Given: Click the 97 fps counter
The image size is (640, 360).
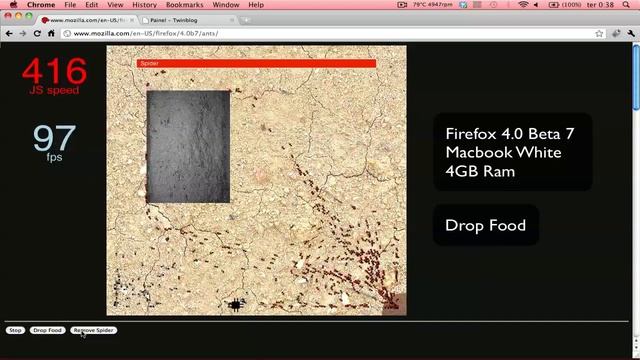Looking at the screenshot, I should pos(54,143).
